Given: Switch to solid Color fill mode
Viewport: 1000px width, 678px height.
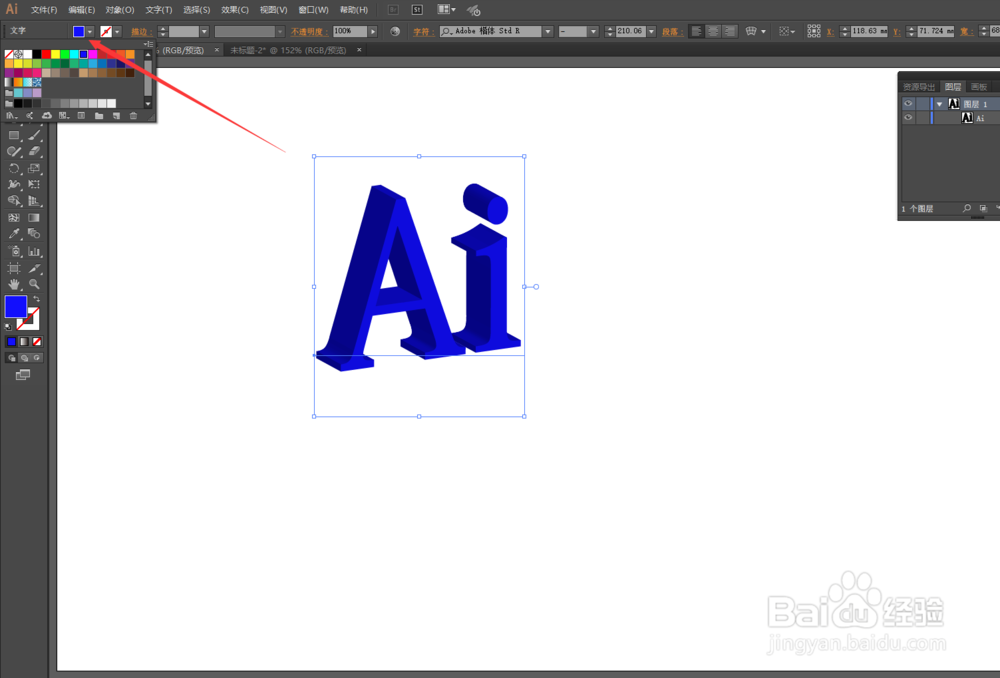Looking at the screenshot, I should [x=11, y=342].
